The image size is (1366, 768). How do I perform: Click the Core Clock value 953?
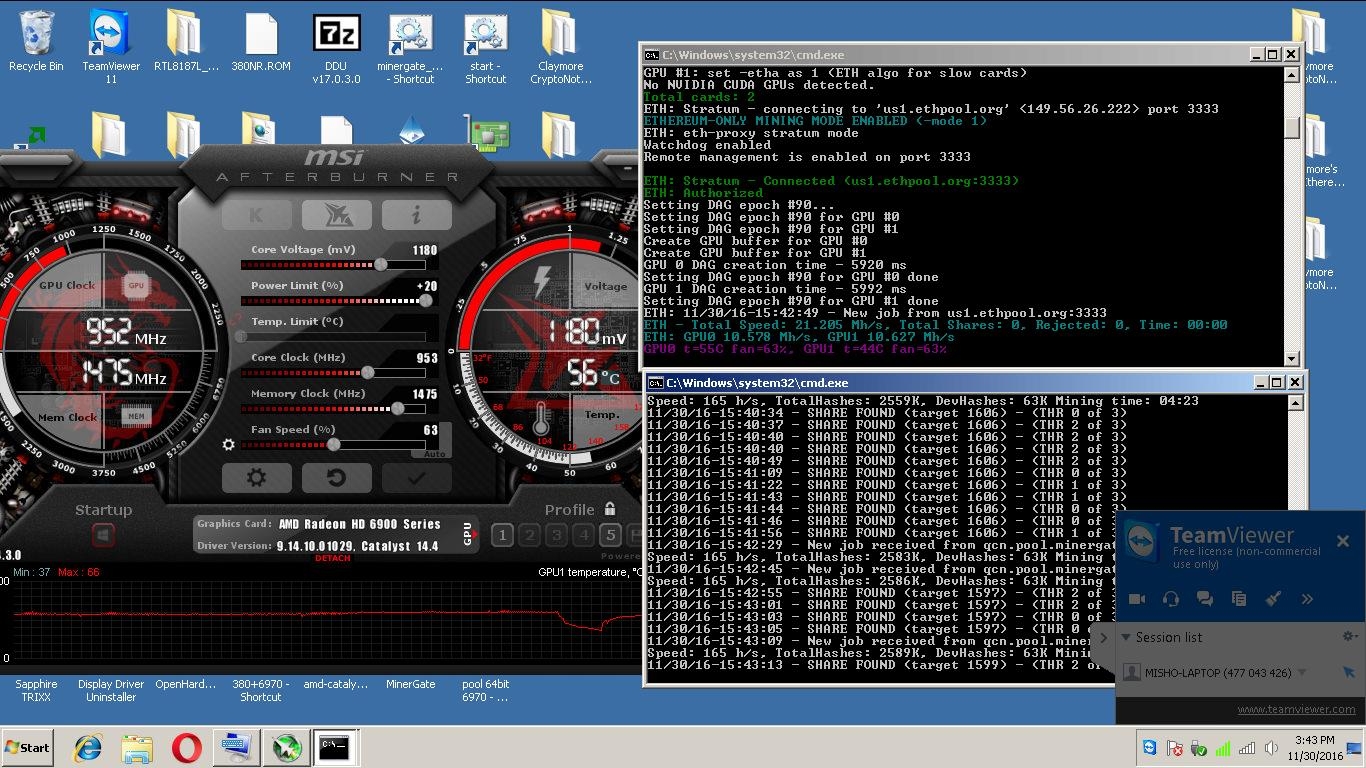tap(427, 358)
